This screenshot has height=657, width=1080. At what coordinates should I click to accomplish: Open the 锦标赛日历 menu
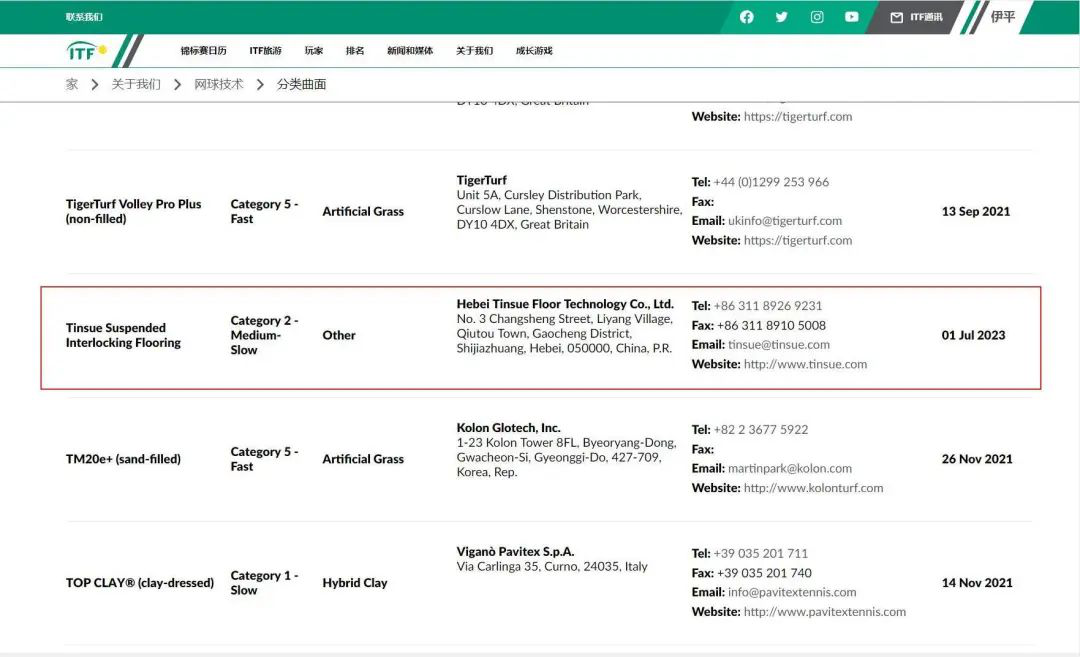point(203,50)
